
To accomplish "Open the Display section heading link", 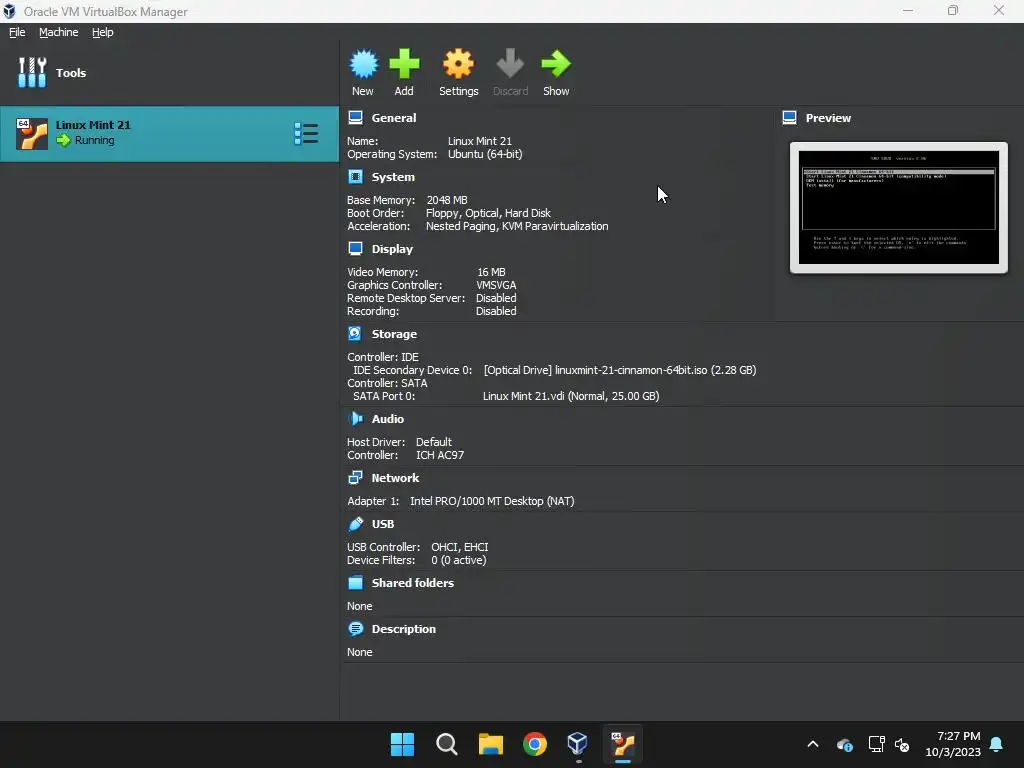I will (392, 249).
